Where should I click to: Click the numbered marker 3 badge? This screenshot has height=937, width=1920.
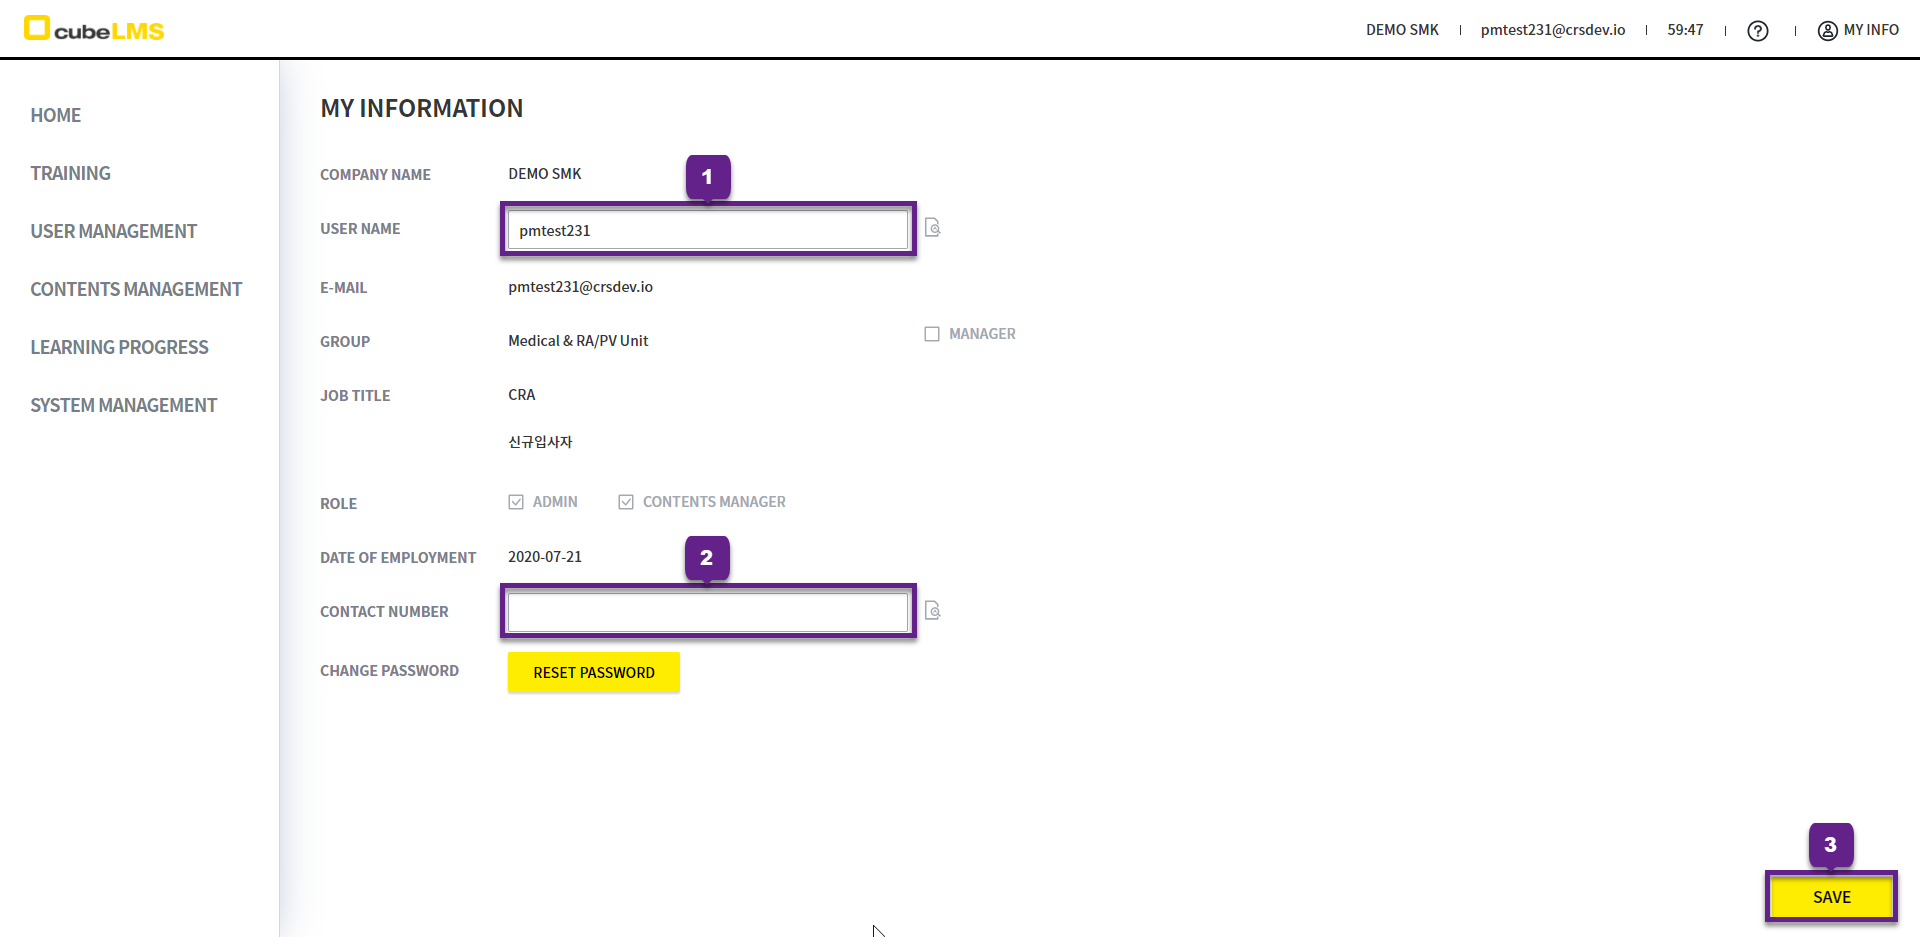click(x=1830, y=845)
